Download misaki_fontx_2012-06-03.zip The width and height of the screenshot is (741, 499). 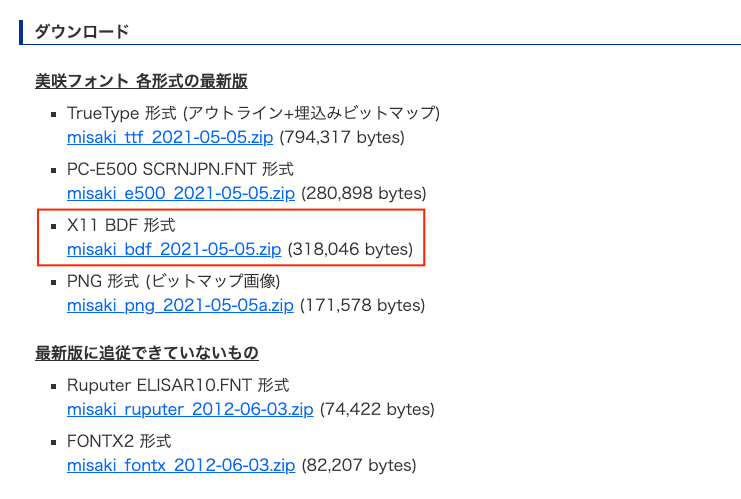pos(181,465)
